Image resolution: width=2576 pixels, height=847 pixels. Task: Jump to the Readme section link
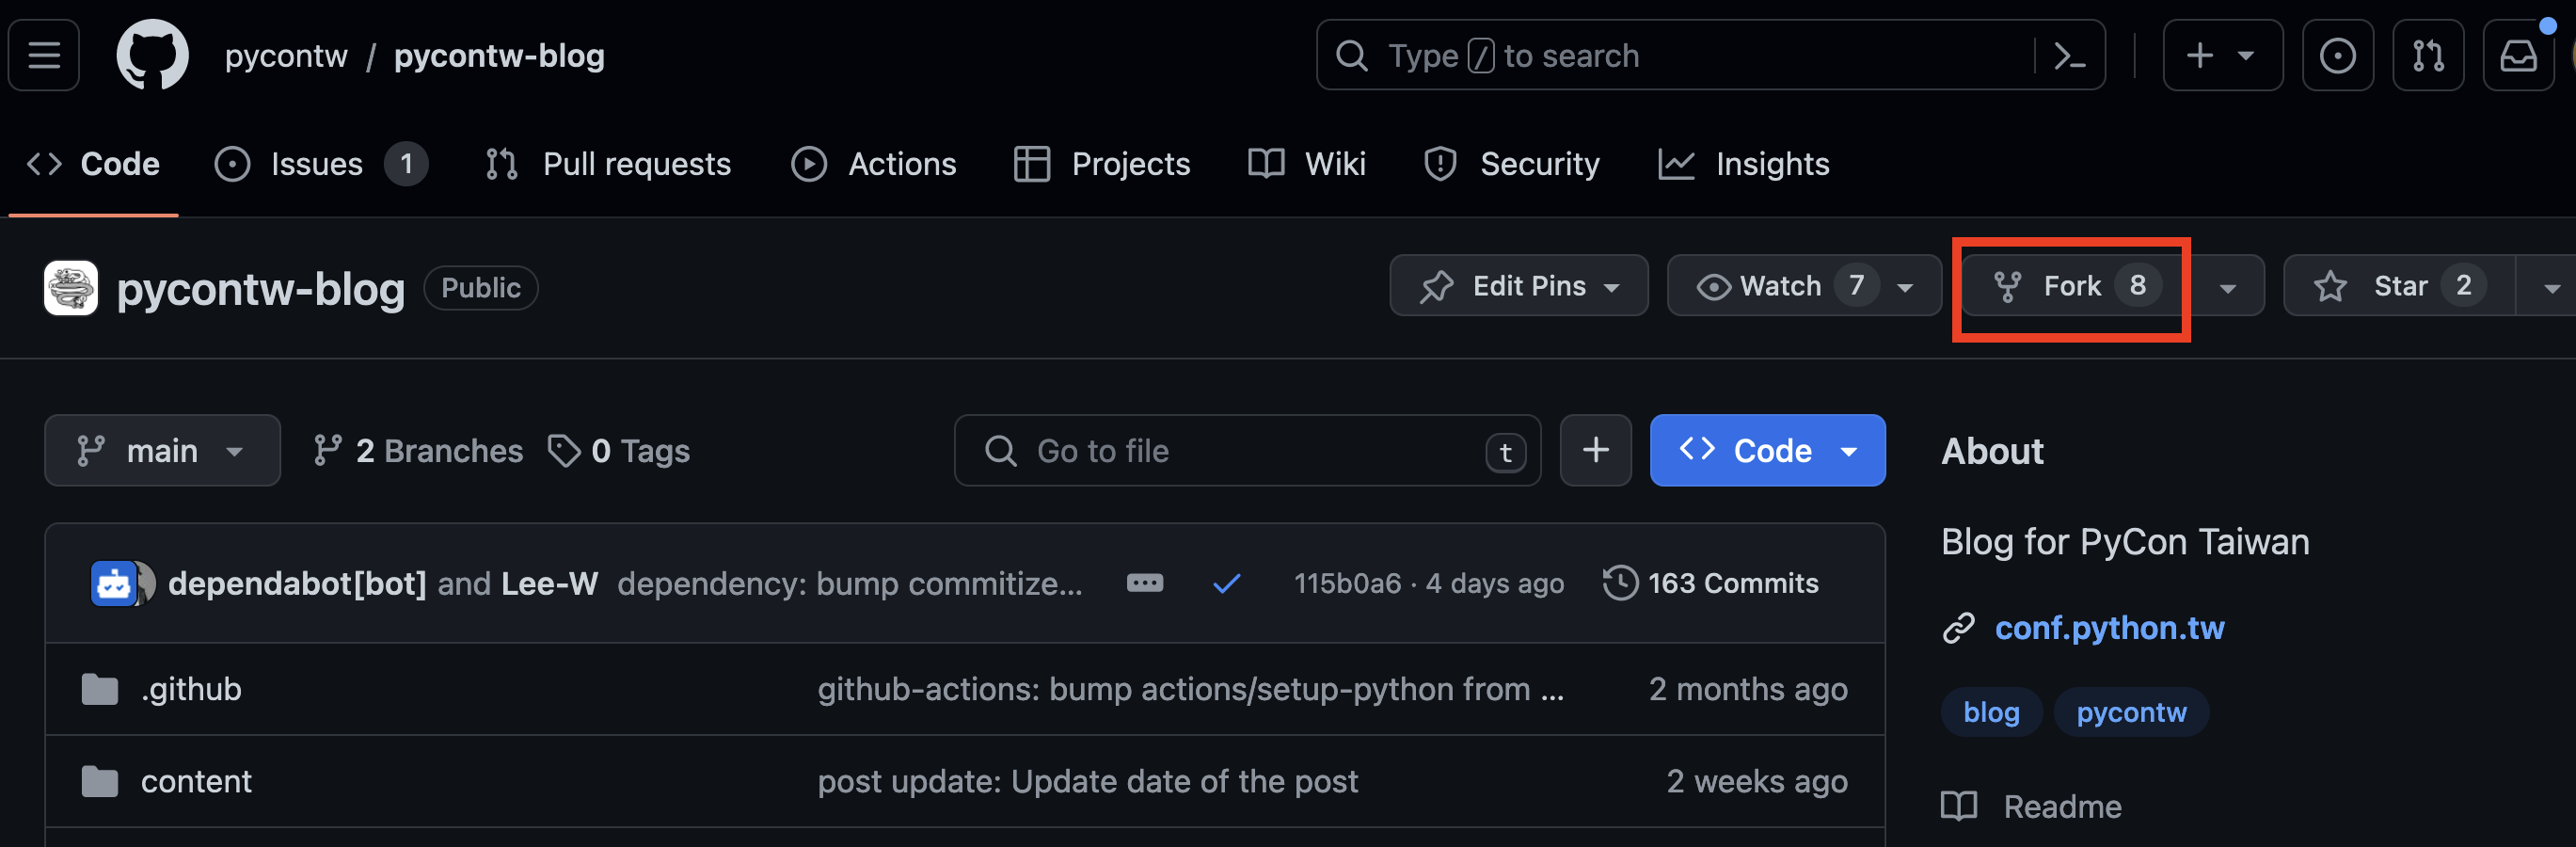pyautogui.click(x=2031, y=806)
